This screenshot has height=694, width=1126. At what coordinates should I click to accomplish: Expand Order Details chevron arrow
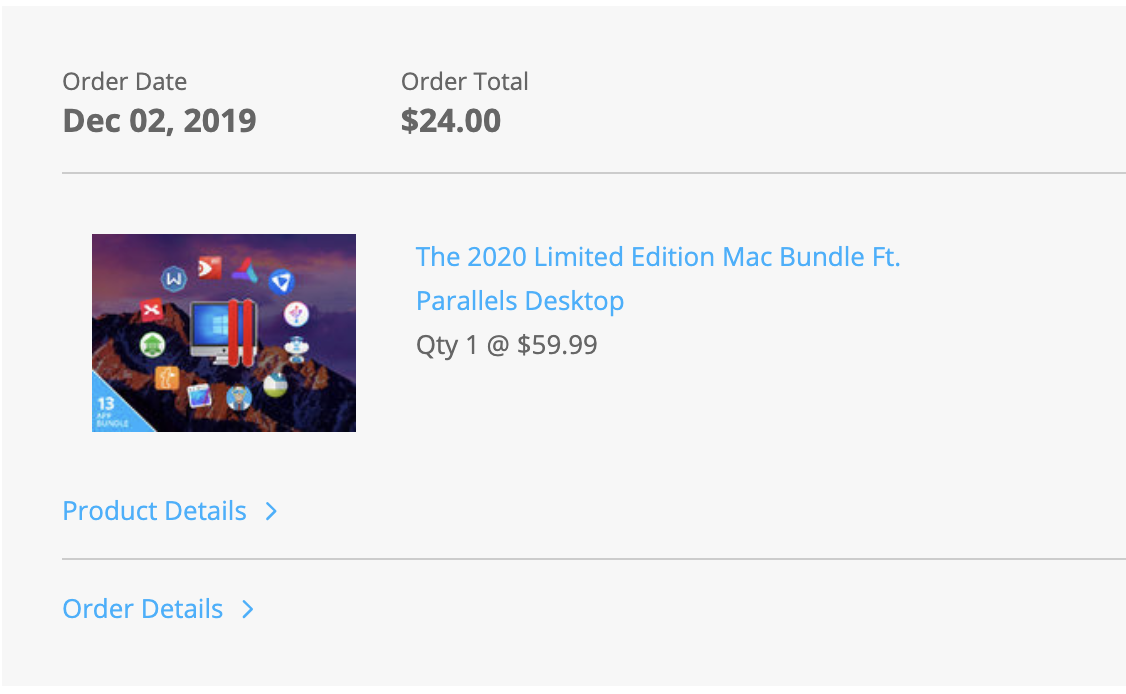[x=248, y=609]
